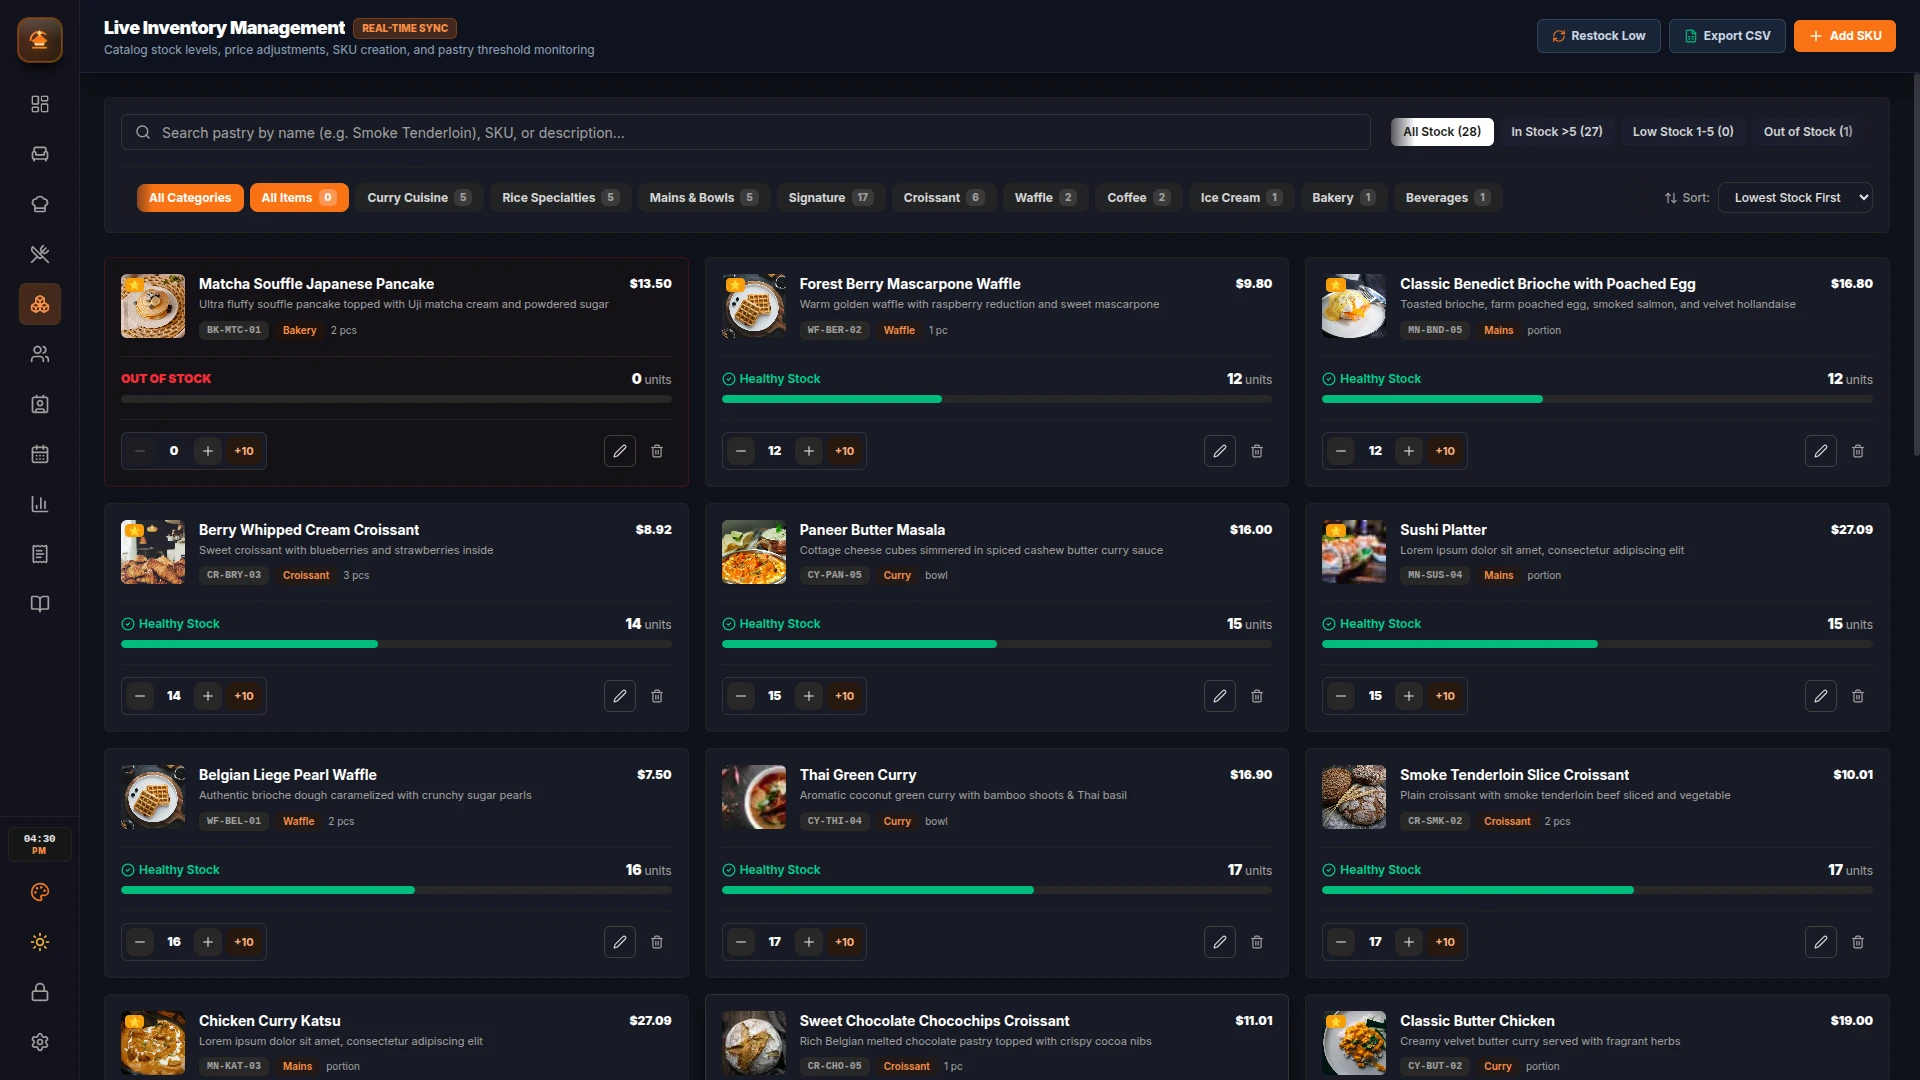1920x1080 pixels.
Task: Edit the Belgian Liege Pearl Waffle item
Action: tap(620, 942)
